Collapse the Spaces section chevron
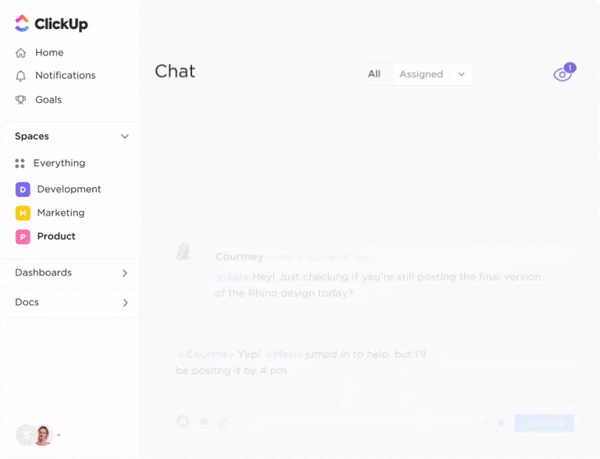The image size is (600, 459). coord(125,136)
